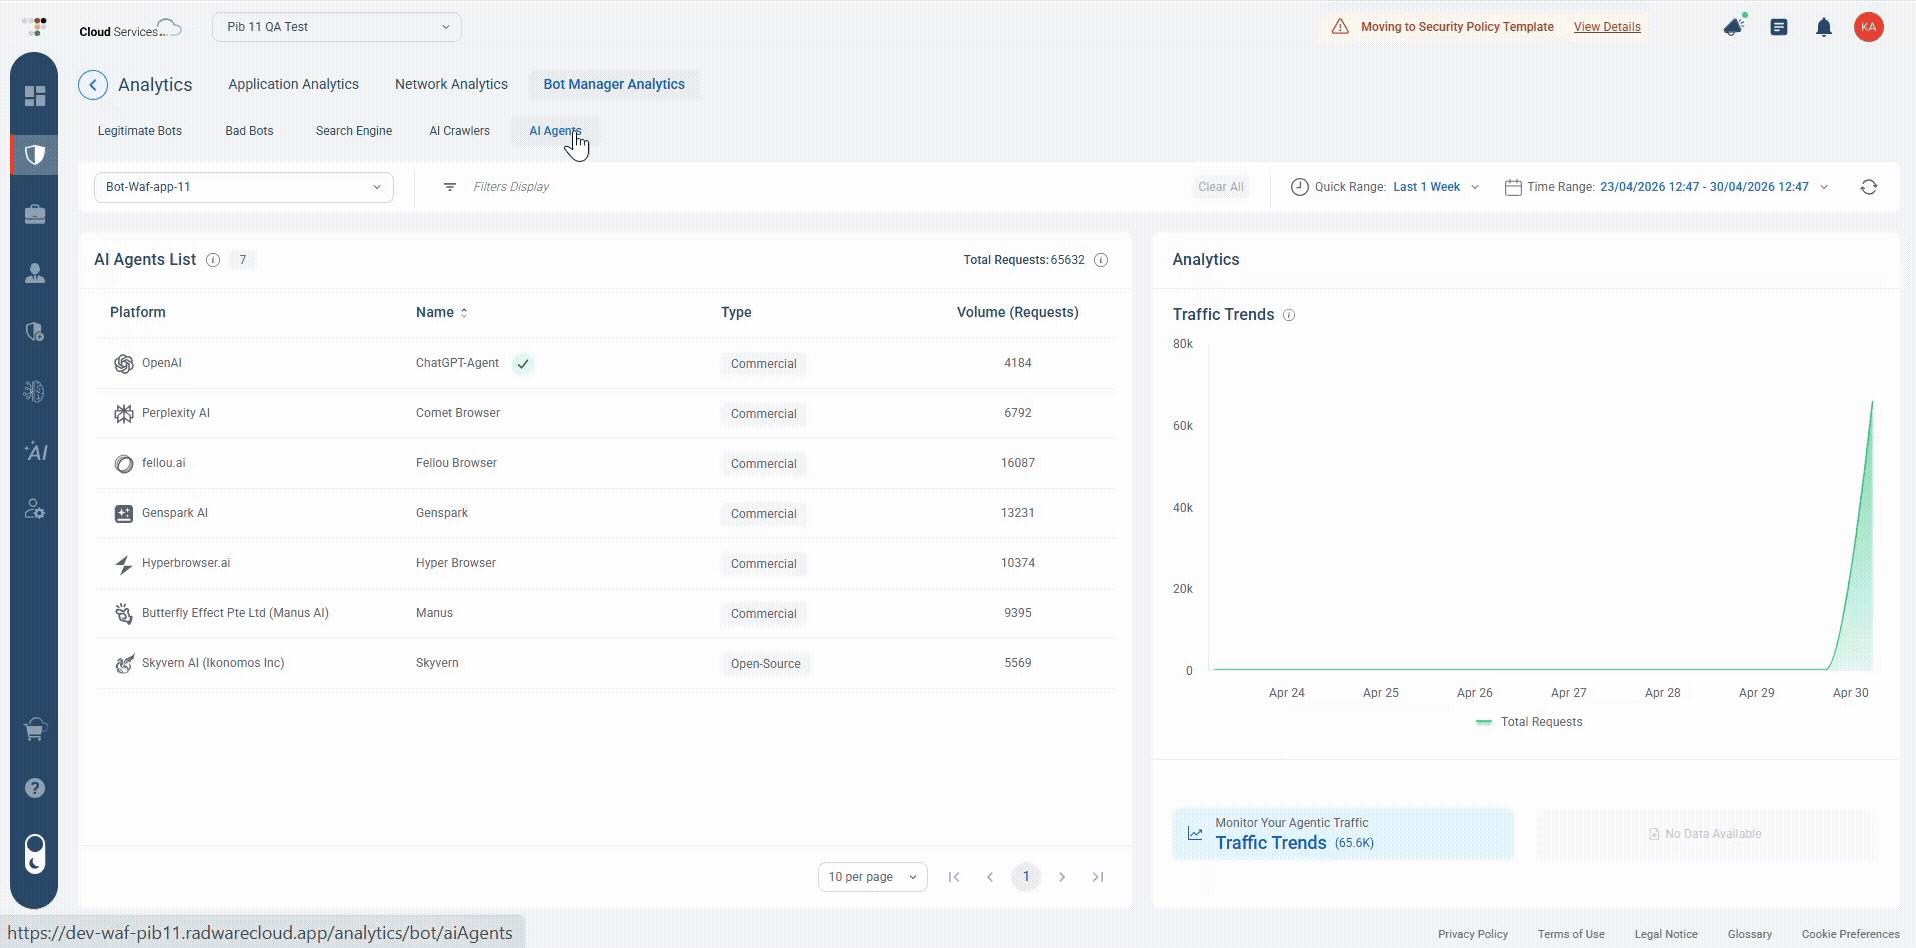Image resolution: width=1916 pixels, height=948 pixels.
Task: Open the Search Engine sub-tab
Action: (354, 131)
